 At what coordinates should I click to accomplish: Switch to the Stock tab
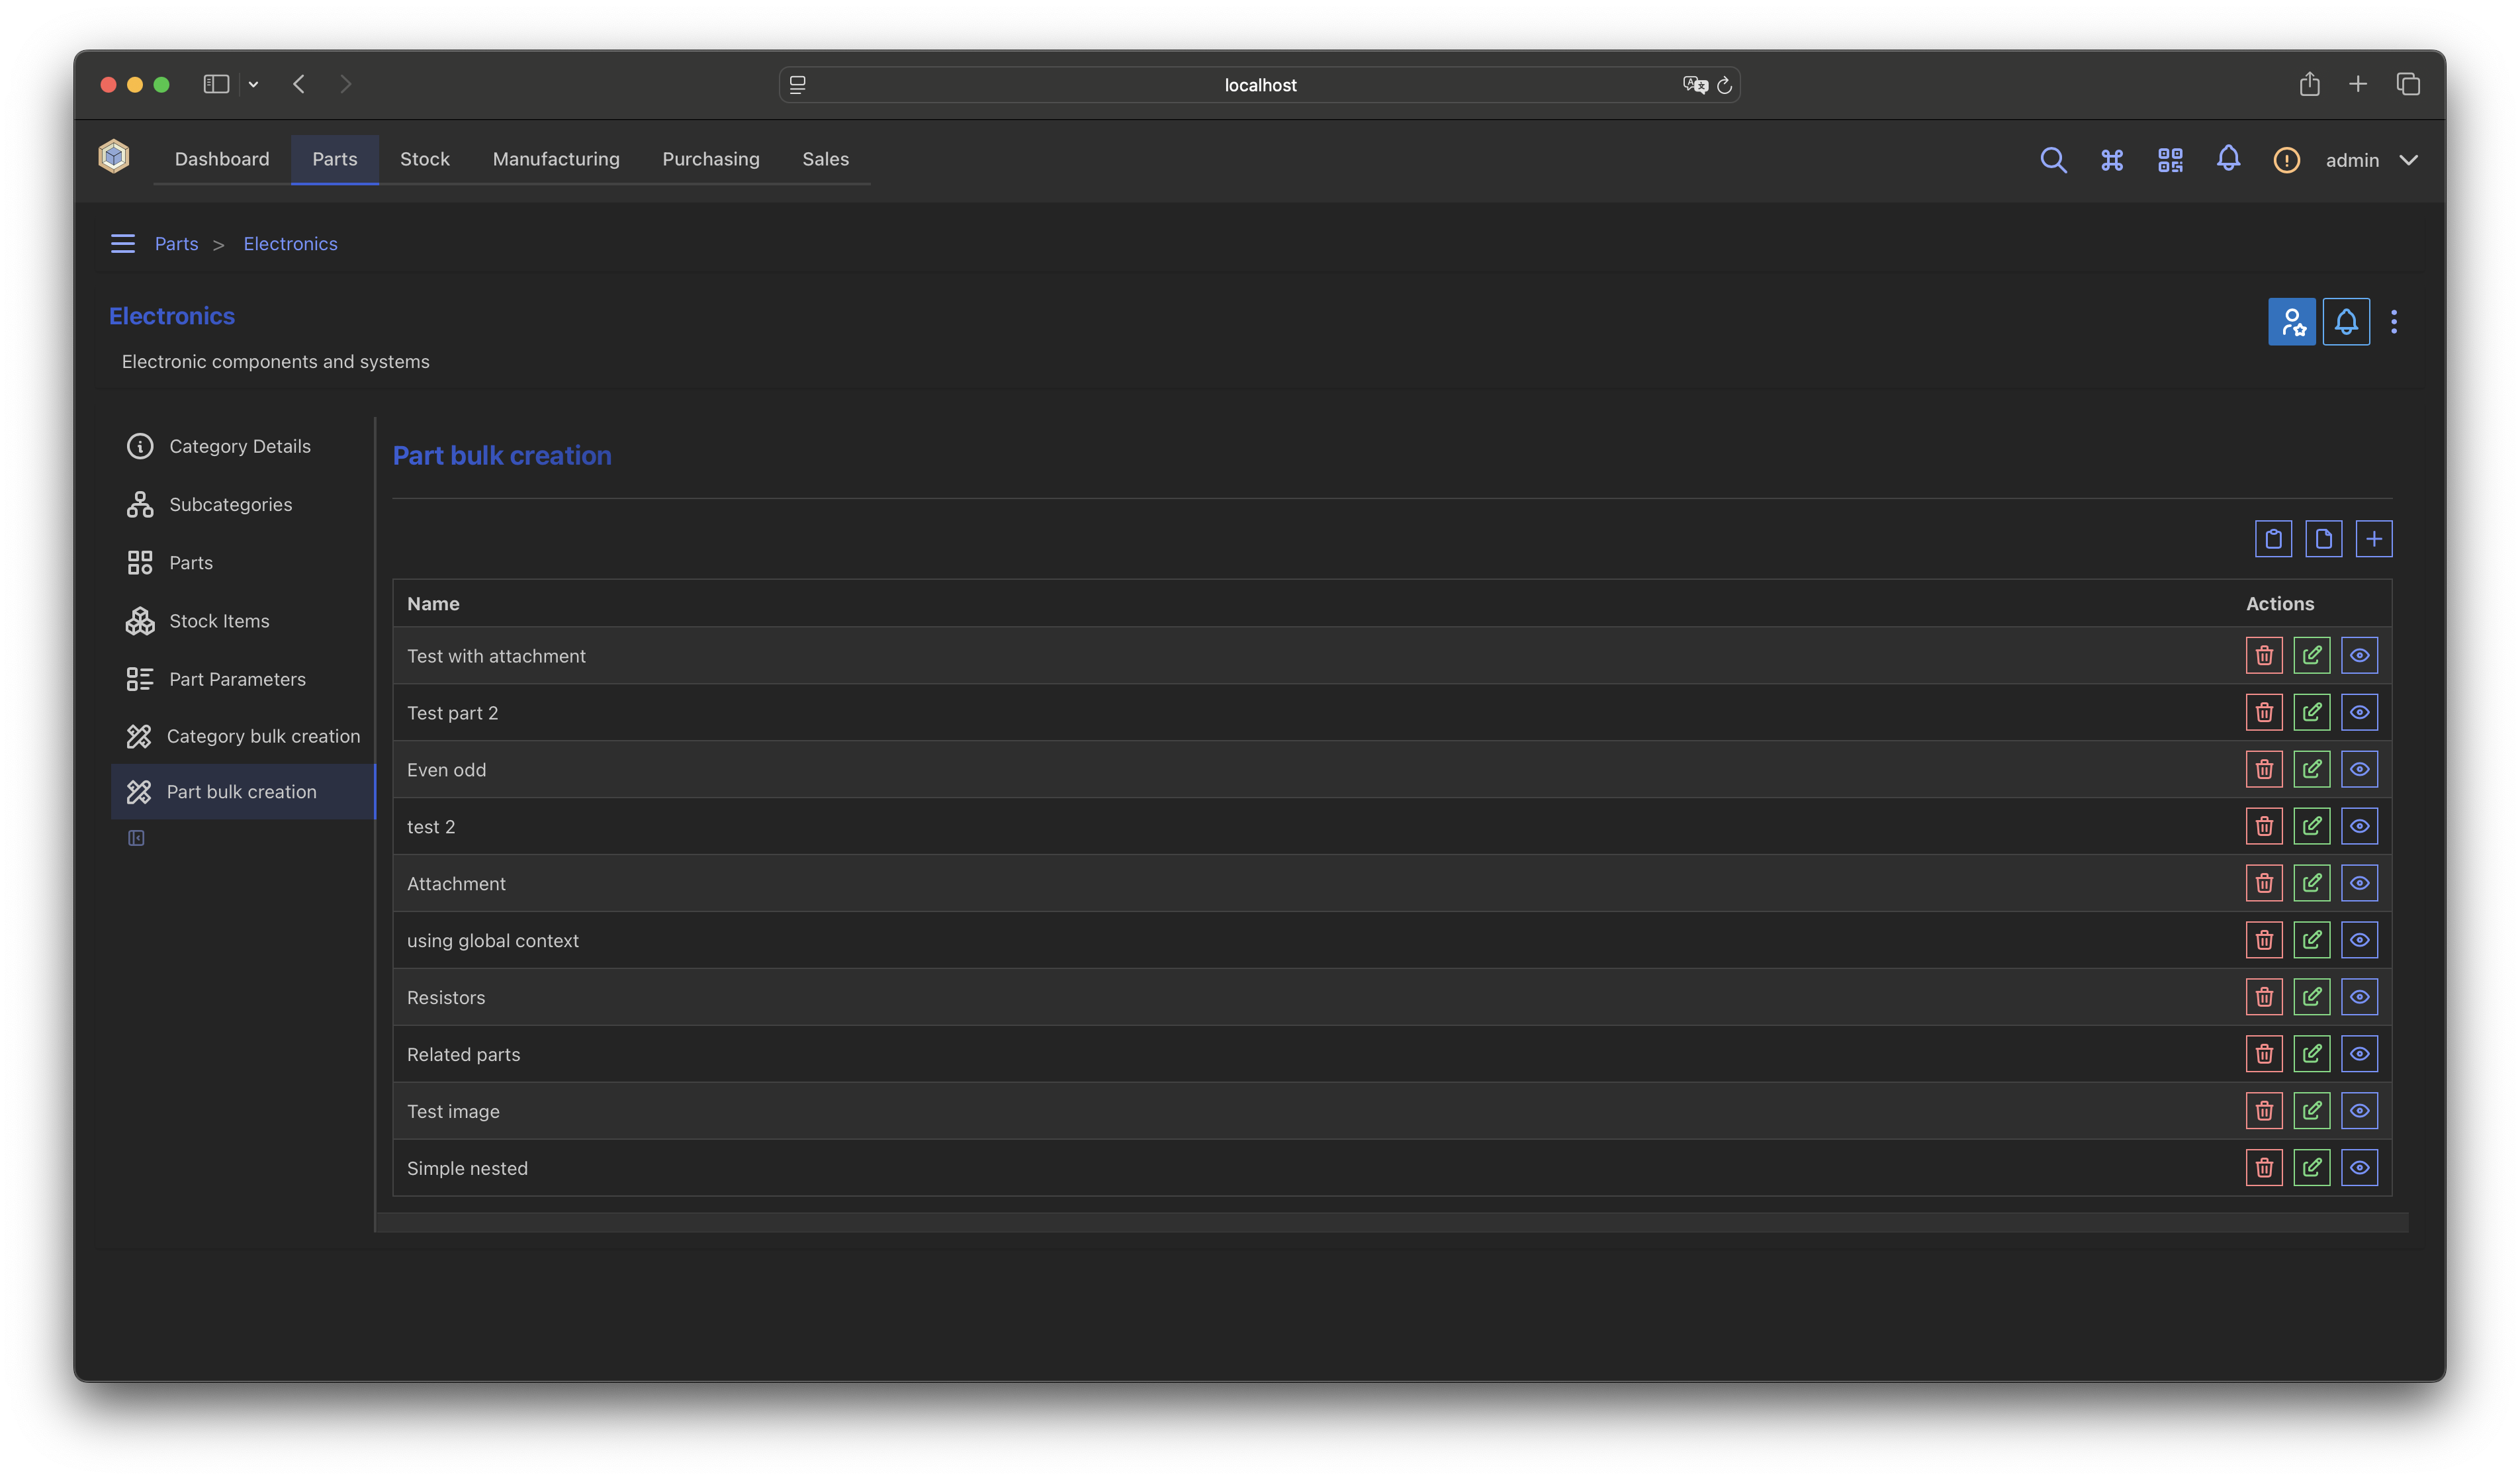point(424,159)
